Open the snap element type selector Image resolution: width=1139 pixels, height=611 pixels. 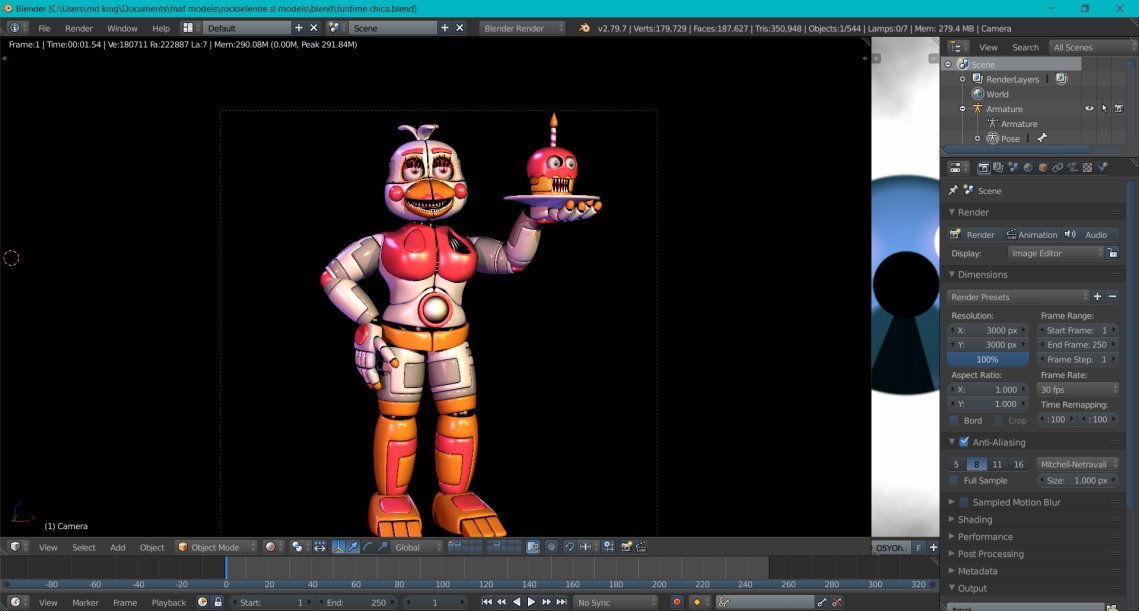(x=587, y=547)
